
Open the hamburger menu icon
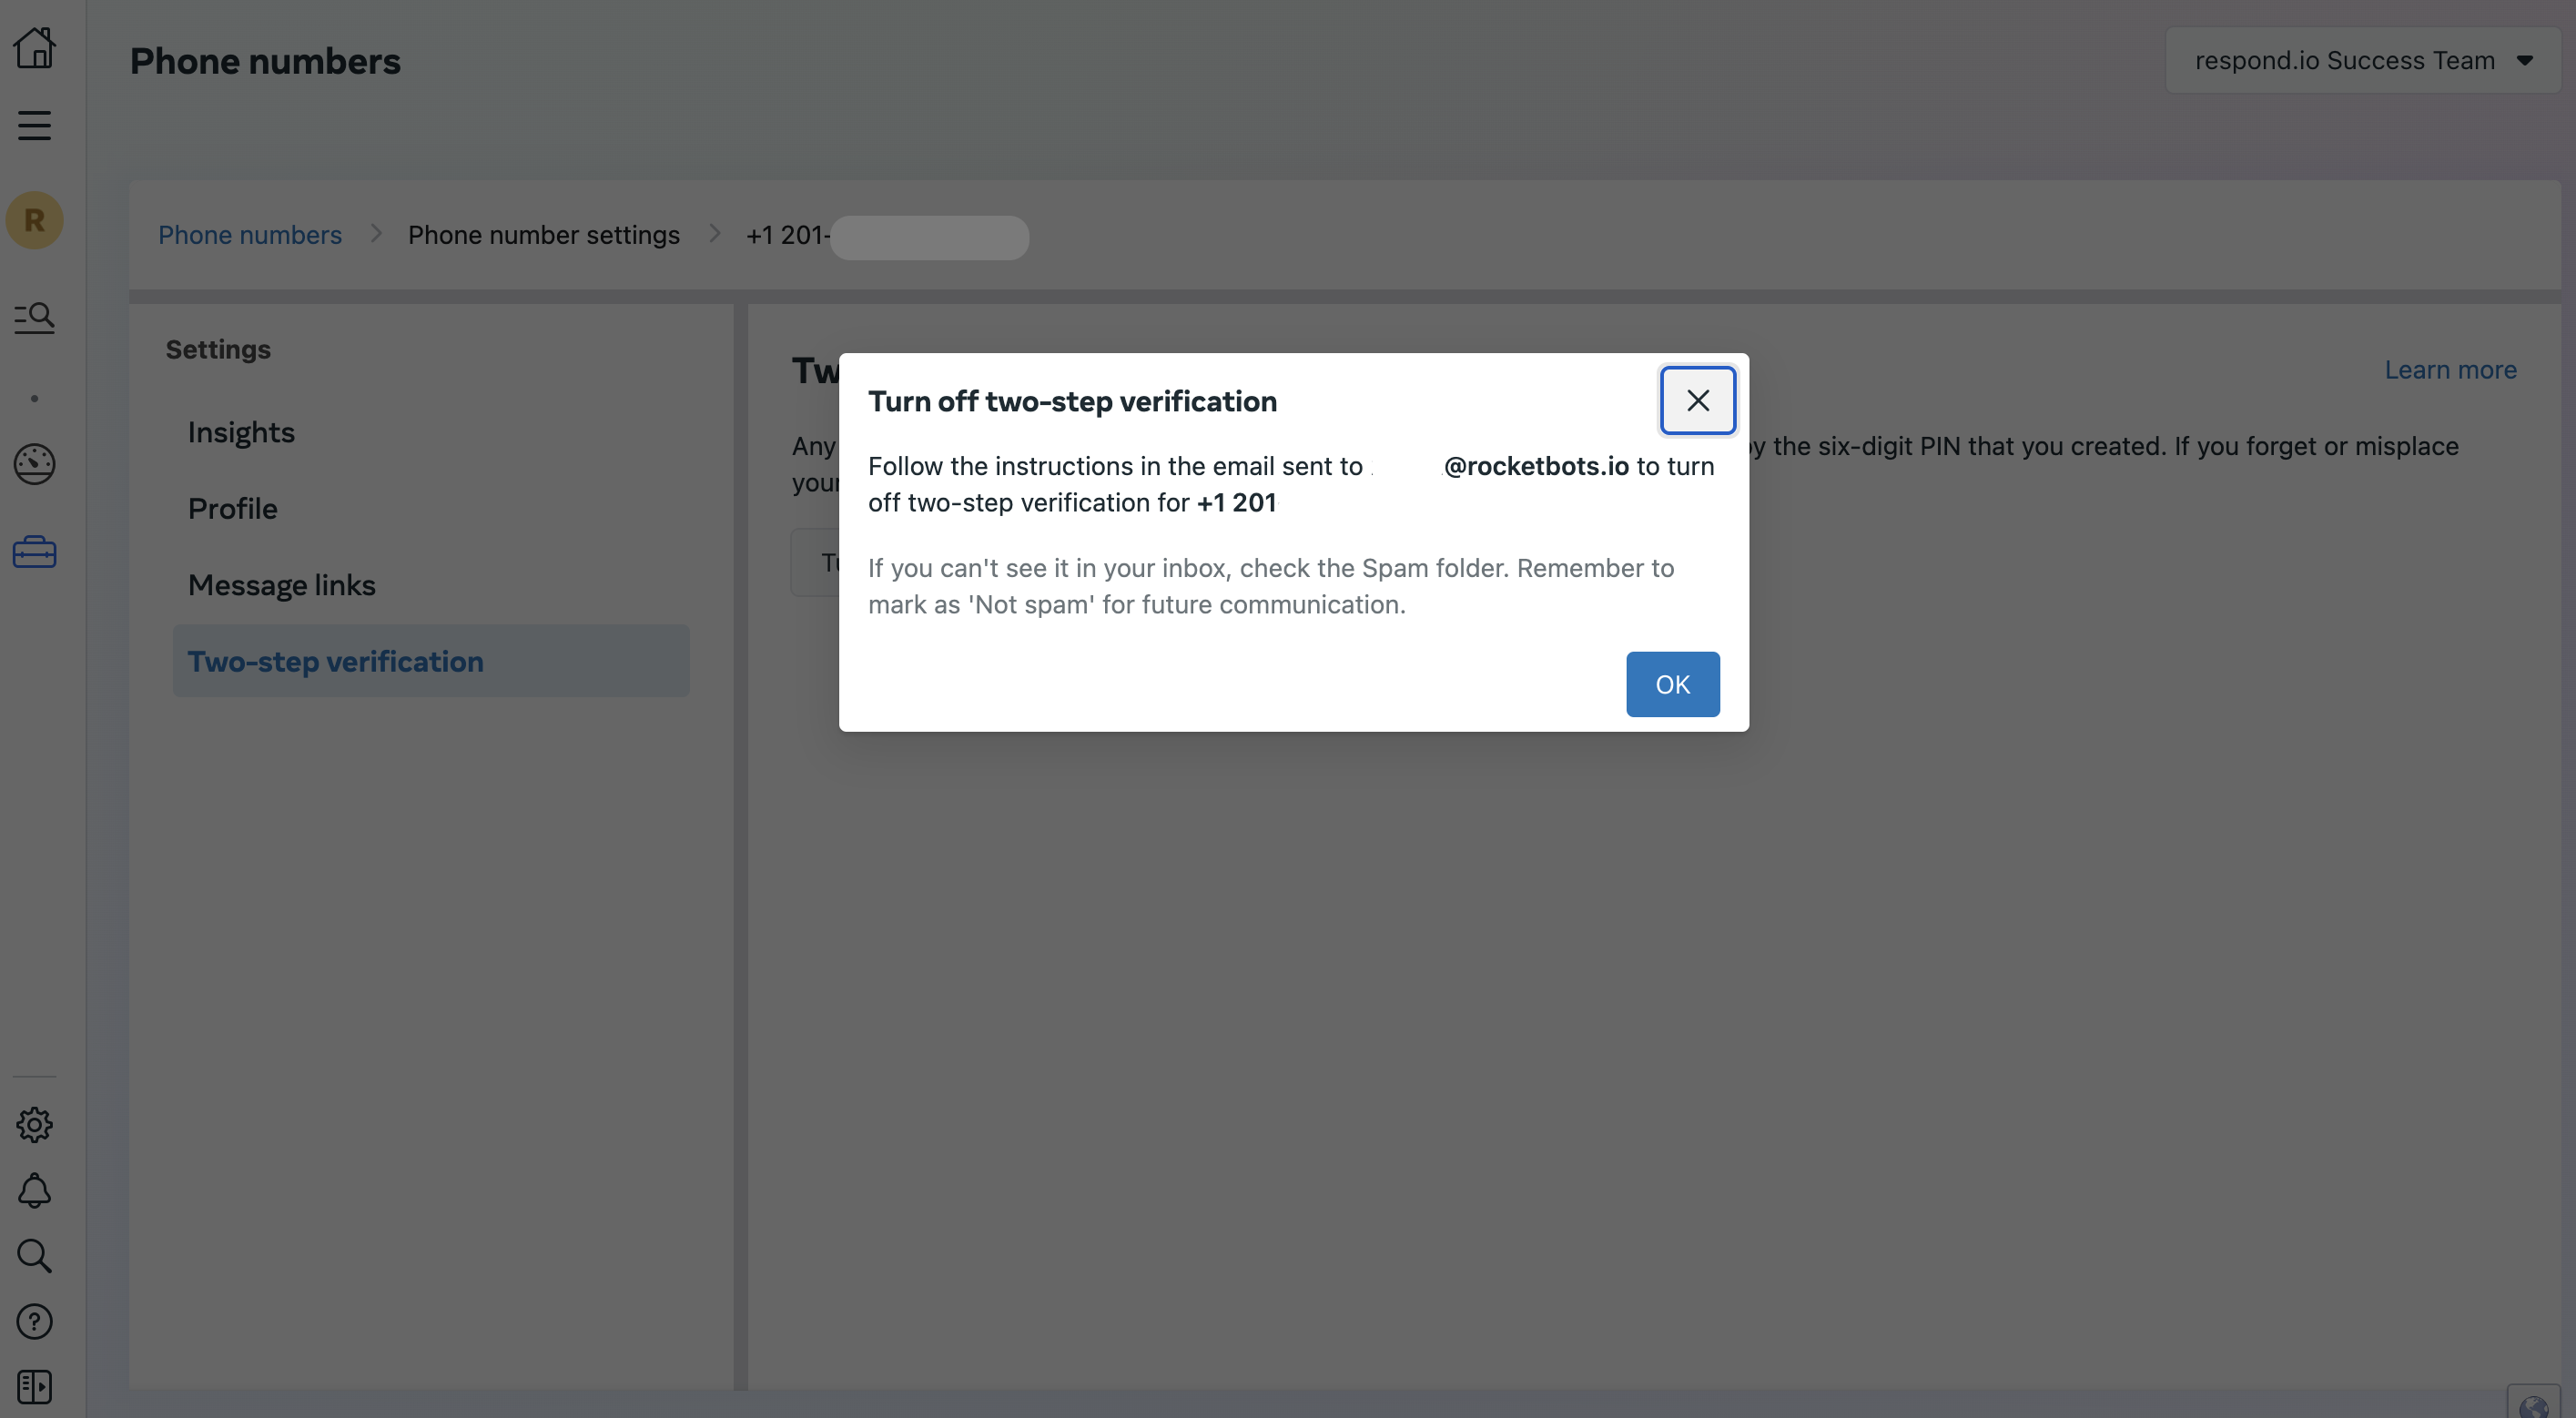click(x=35, y=125)
